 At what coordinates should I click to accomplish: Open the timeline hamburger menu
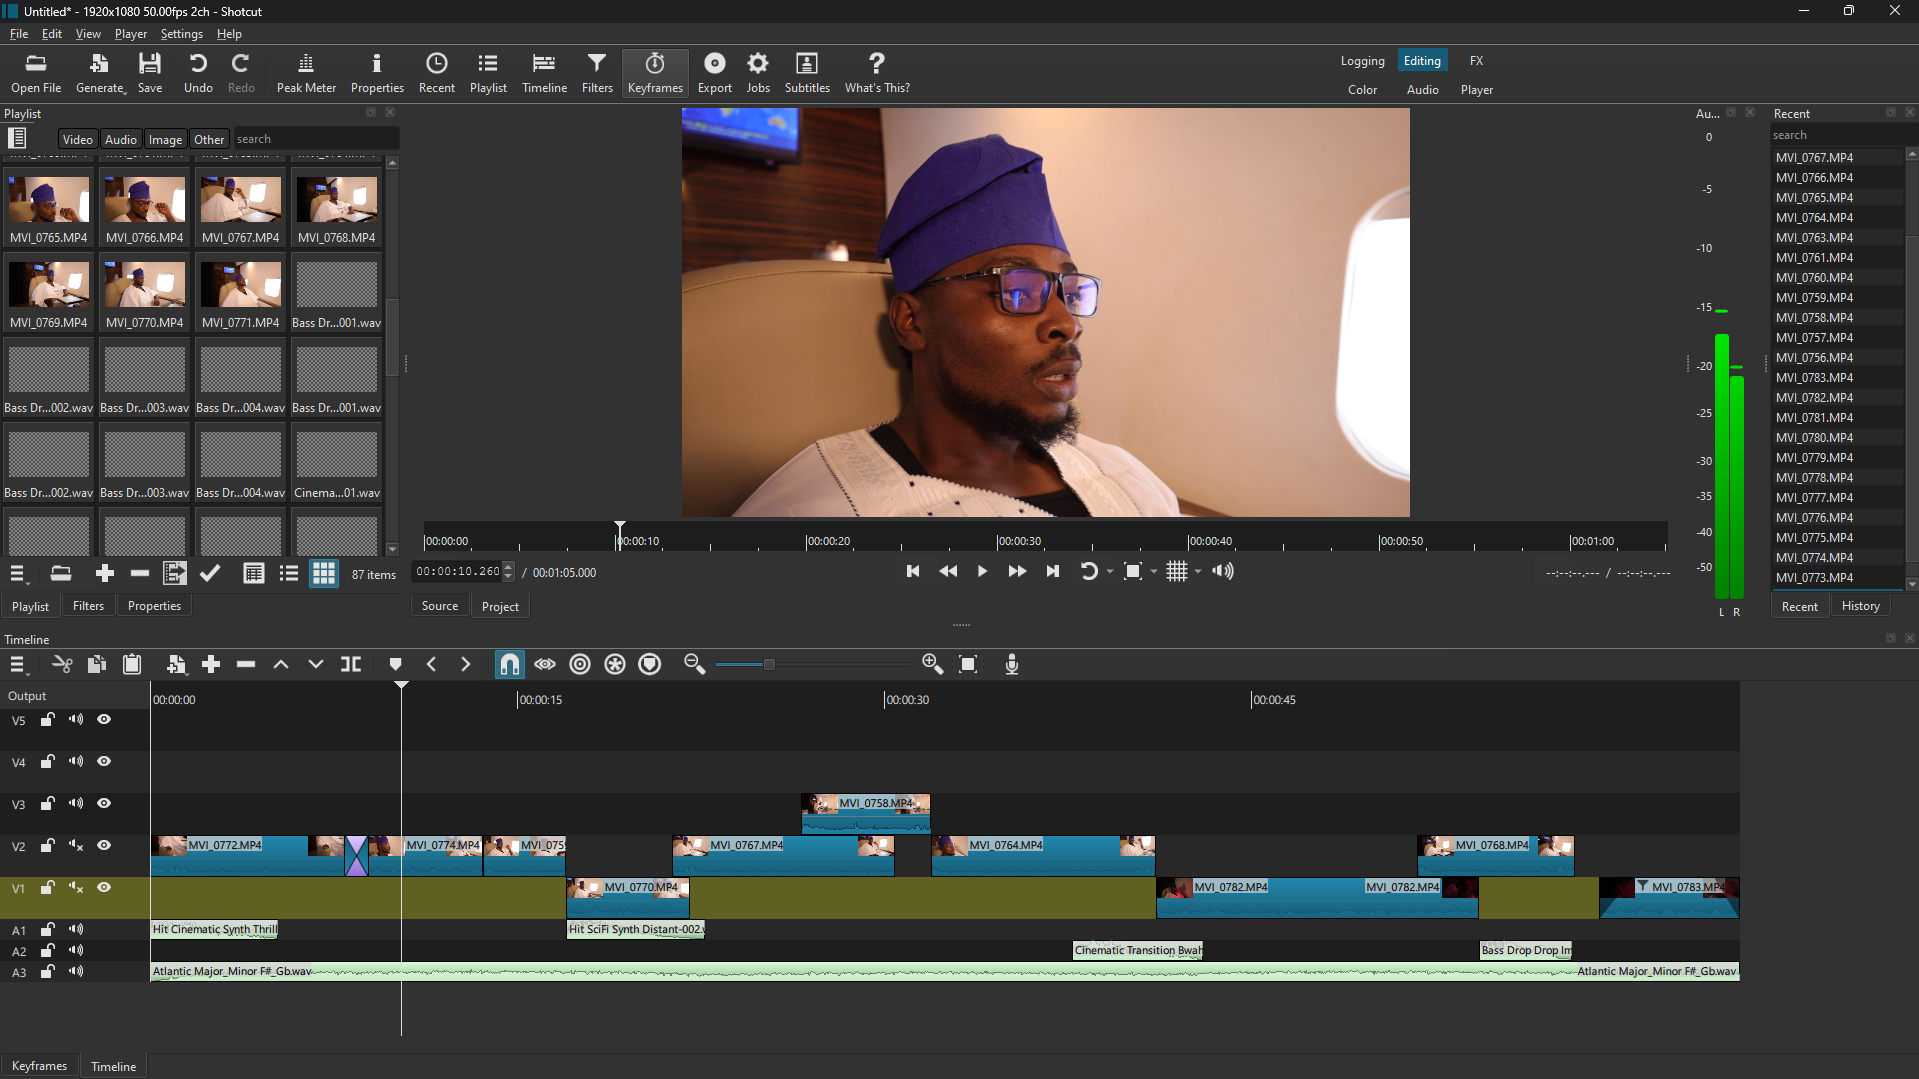click(17, 664)
